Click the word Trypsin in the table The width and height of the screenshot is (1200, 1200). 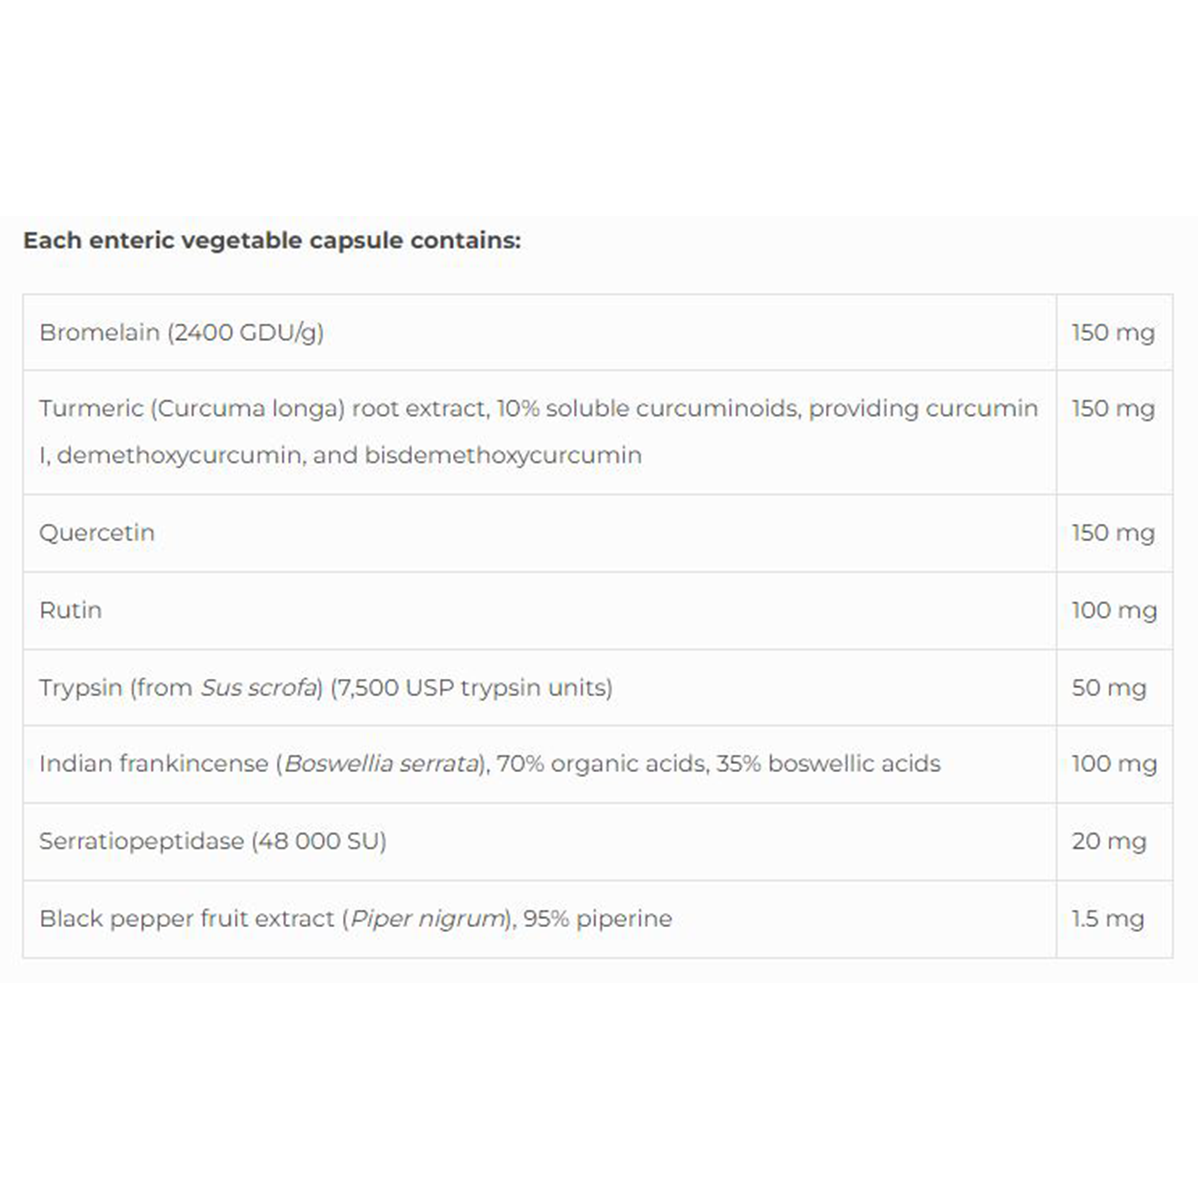click(x=81, y=688)
